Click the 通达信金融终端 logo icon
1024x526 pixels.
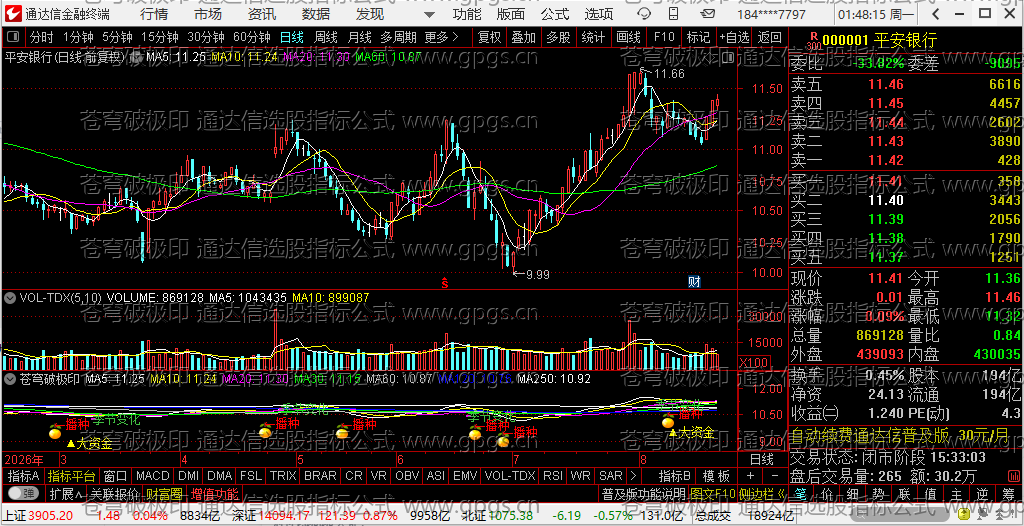tap(14, 14)
